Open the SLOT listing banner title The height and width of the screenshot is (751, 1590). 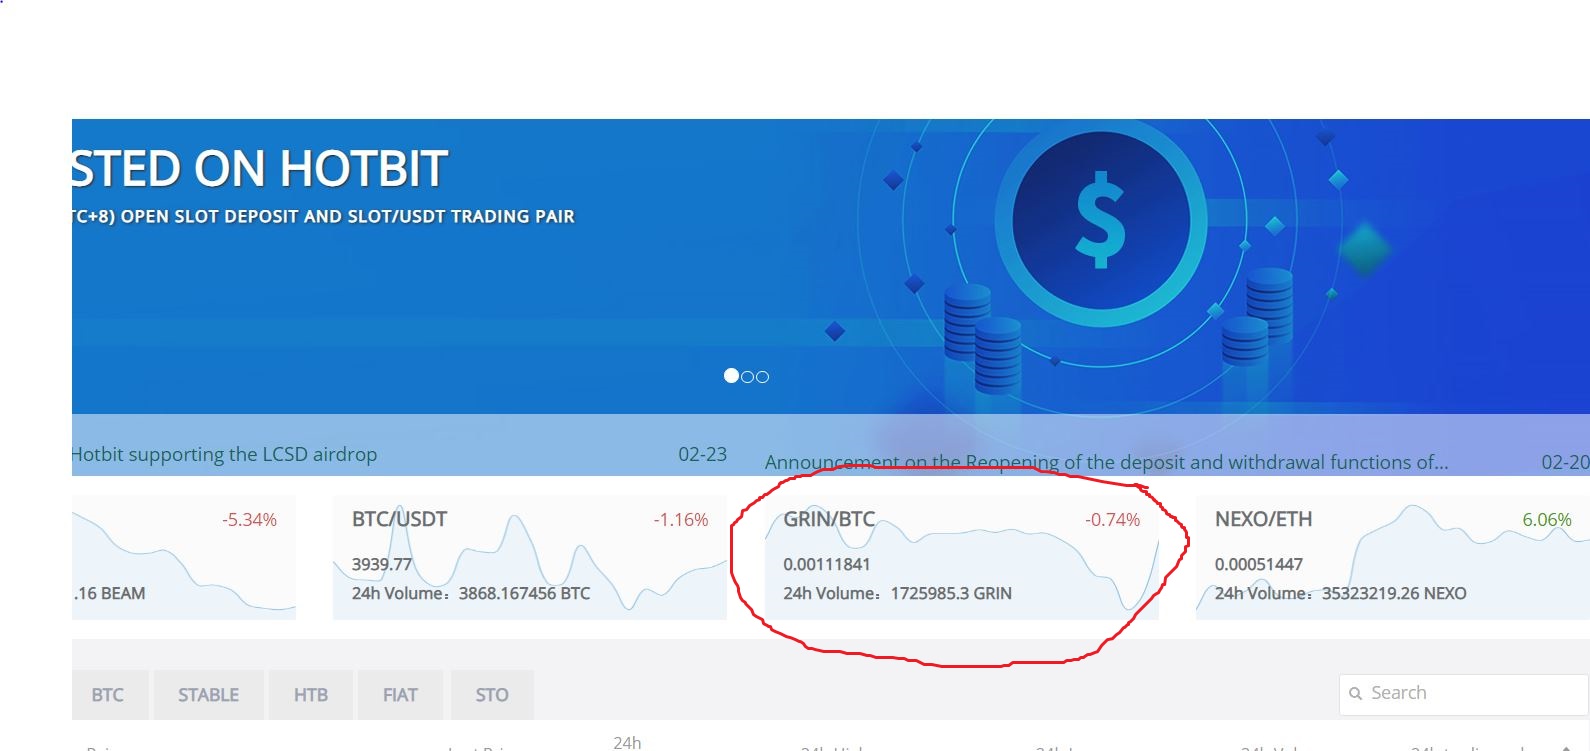[x=260, y=169]
